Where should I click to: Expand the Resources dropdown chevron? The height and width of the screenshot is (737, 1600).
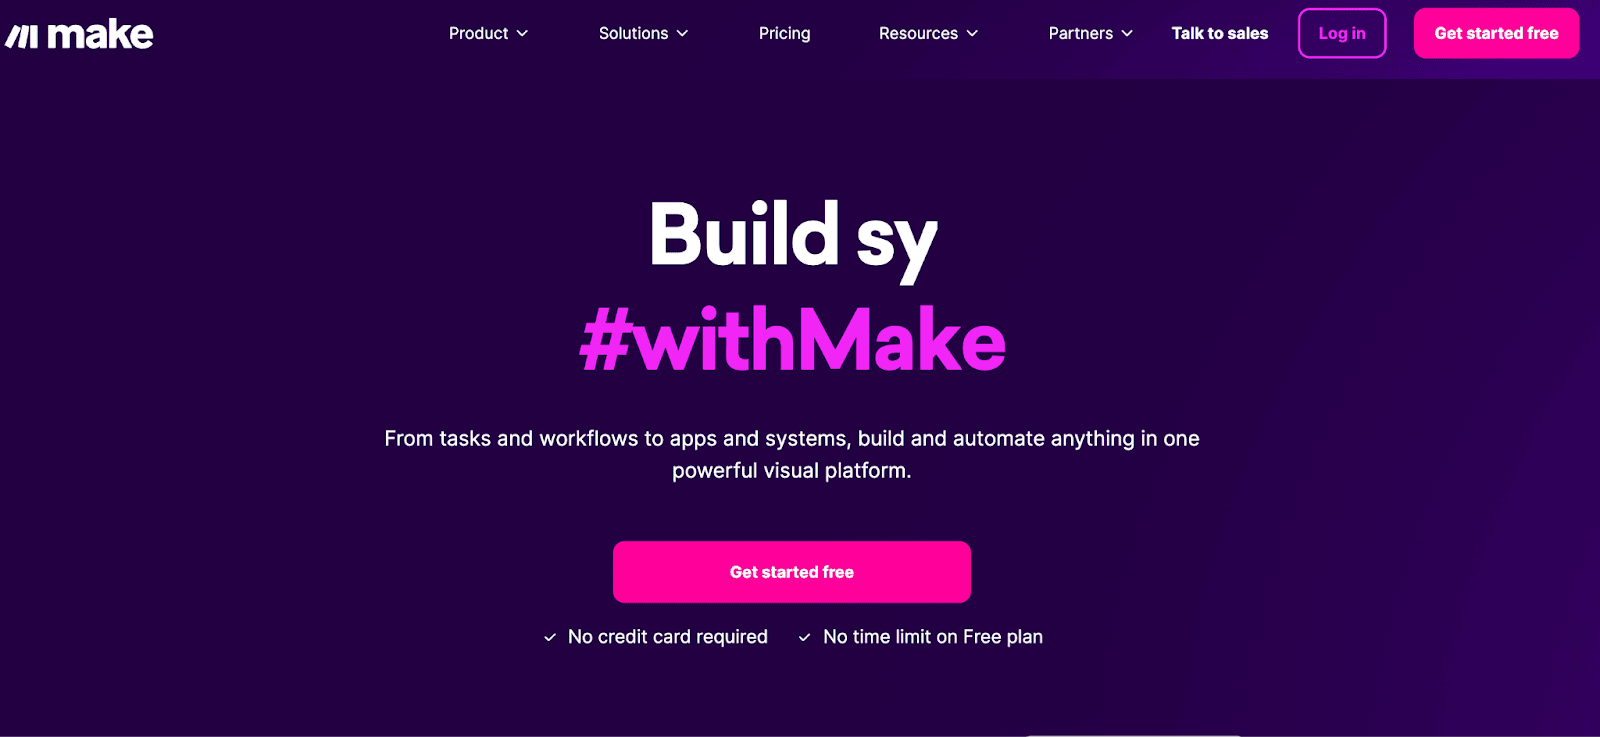pos(972,33)
